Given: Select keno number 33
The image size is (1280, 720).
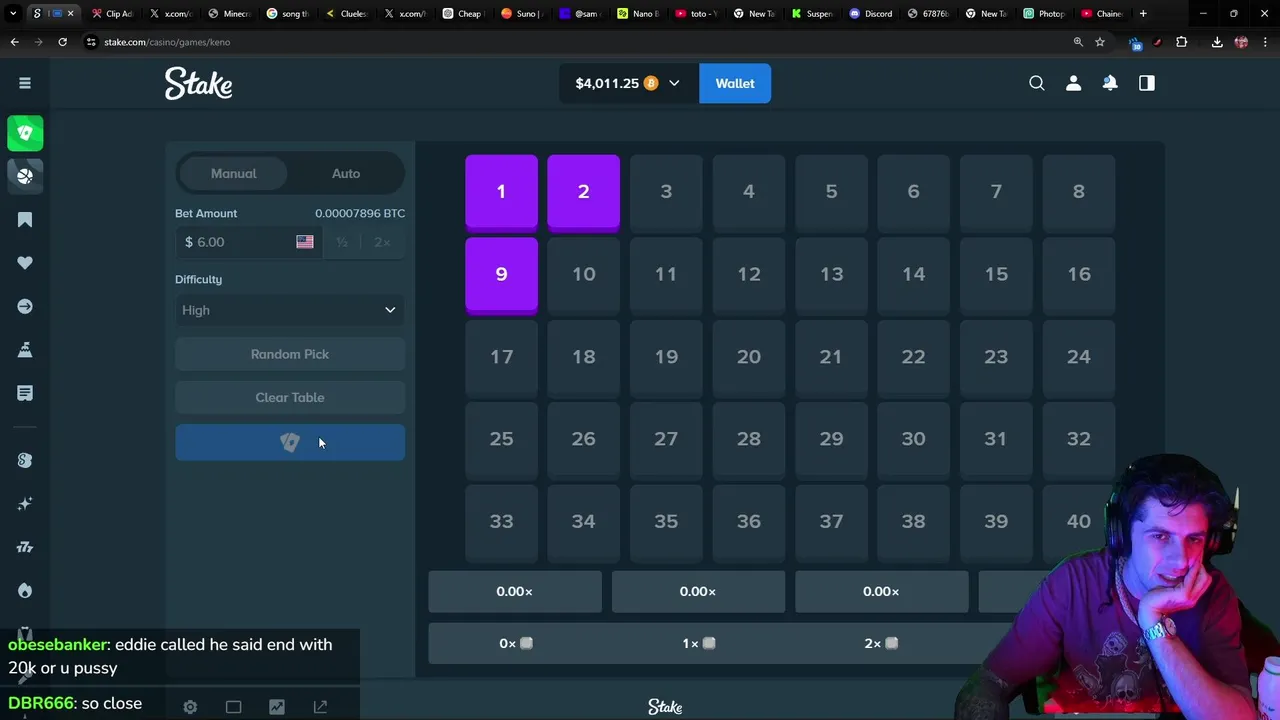Looking at the screenshot, I should (x=501, y=523).
